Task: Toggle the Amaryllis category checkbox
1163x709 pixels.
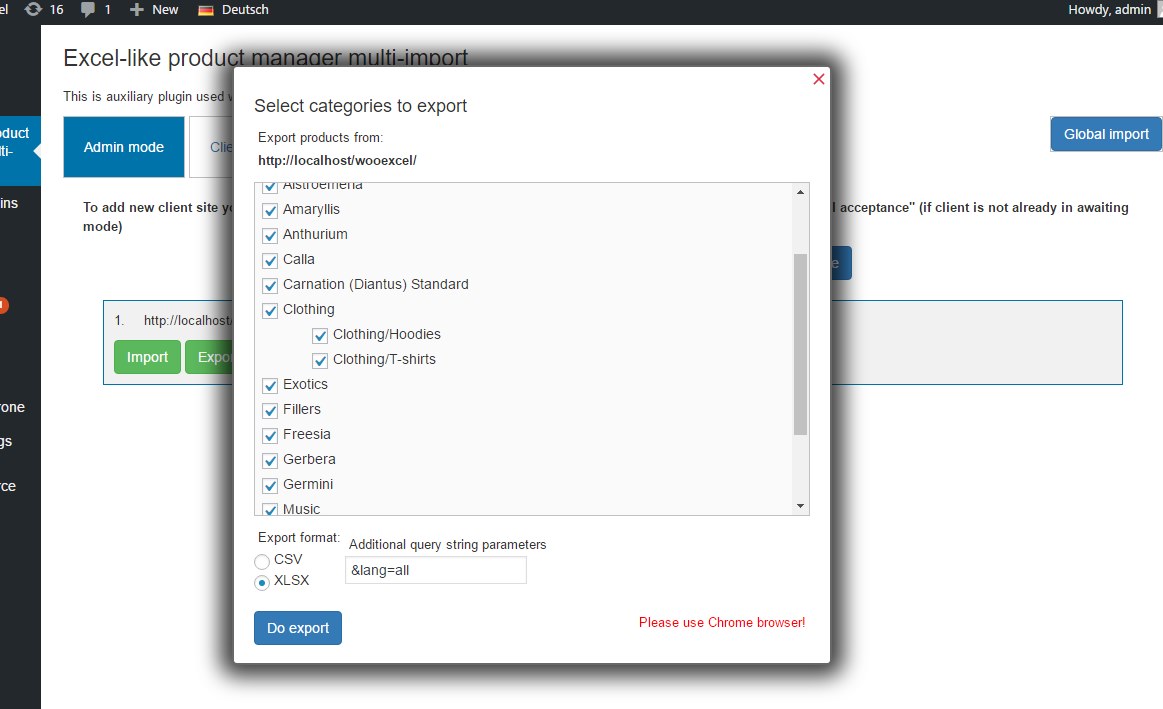Action: tap(269, 210)
